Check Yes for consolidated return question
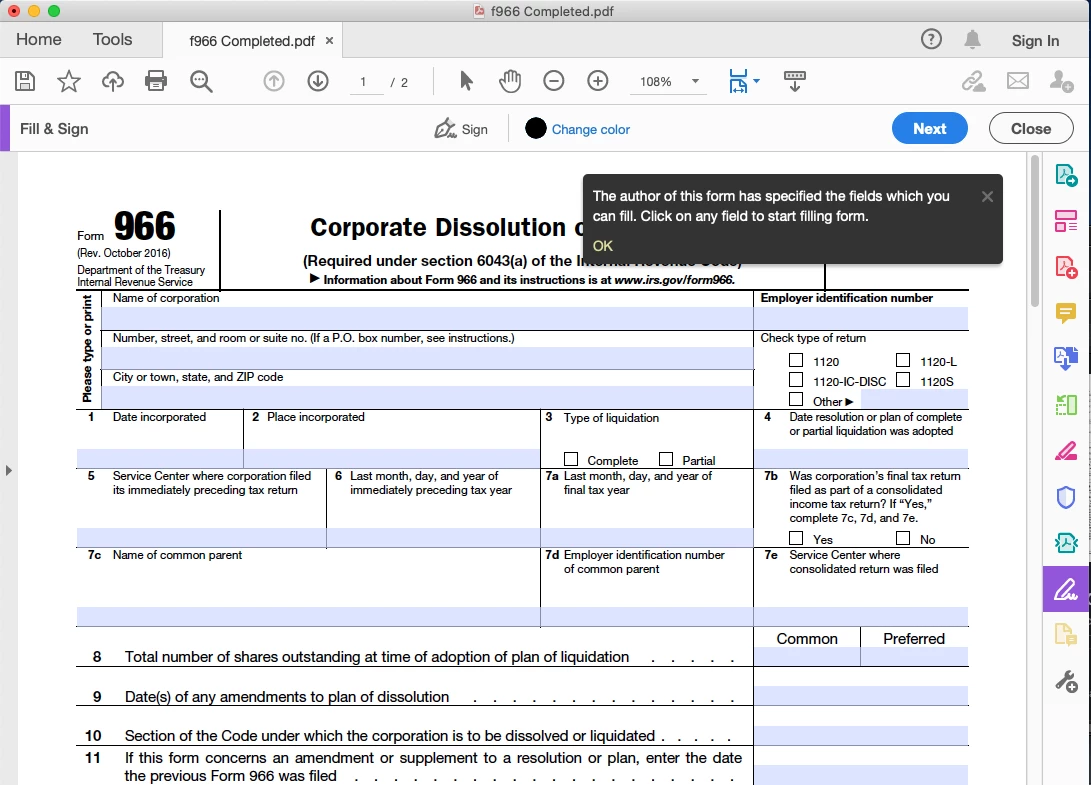 (796, 538)
